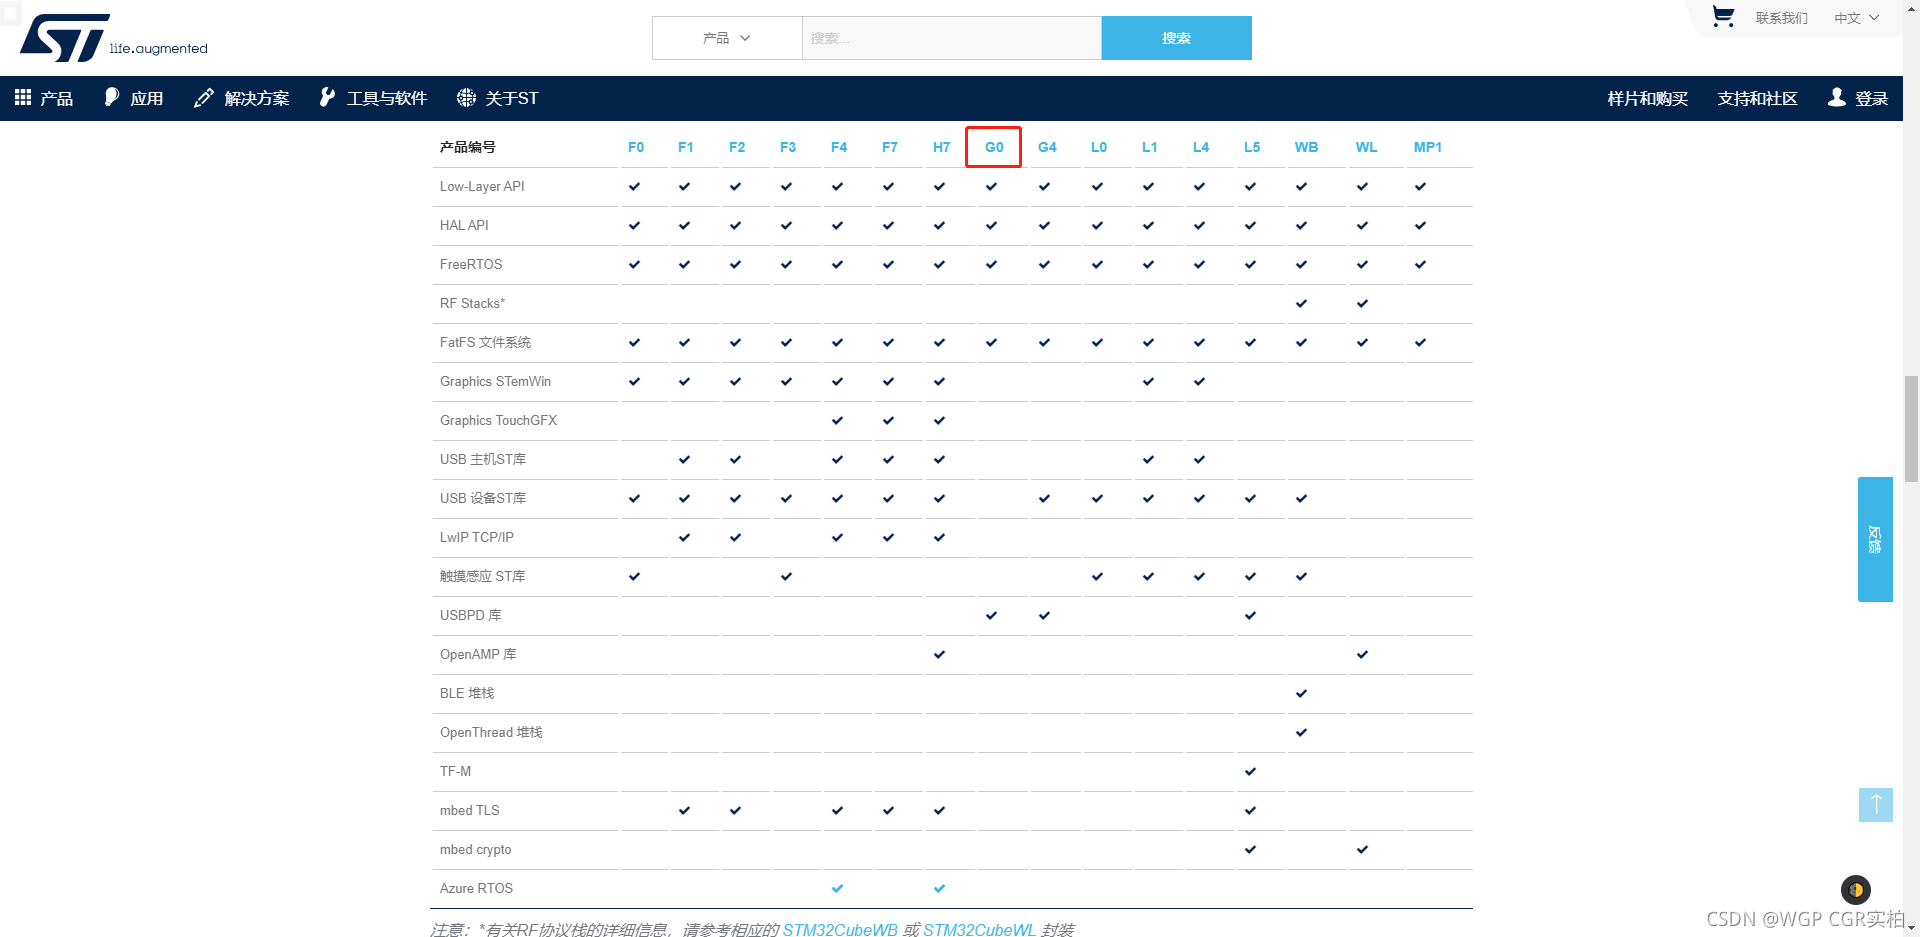Open the STM32CubeWB link in note
Viewport: 1920px width, 937px height.
tap(840, 930)
